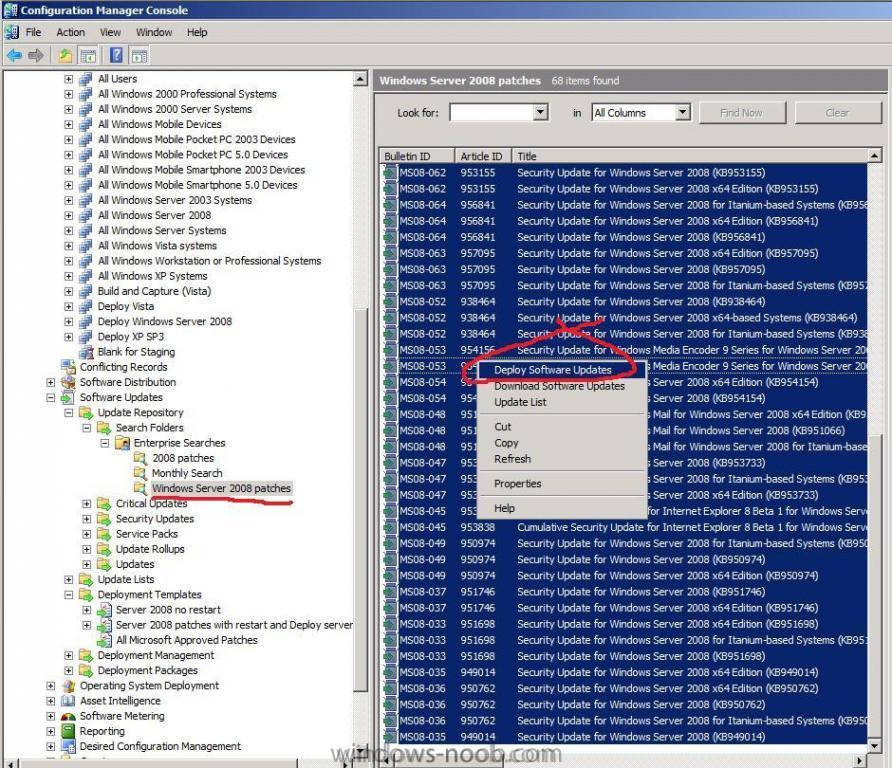Click the Monthly Search folder icon
The image size is (892, 768).
point(140,473)
